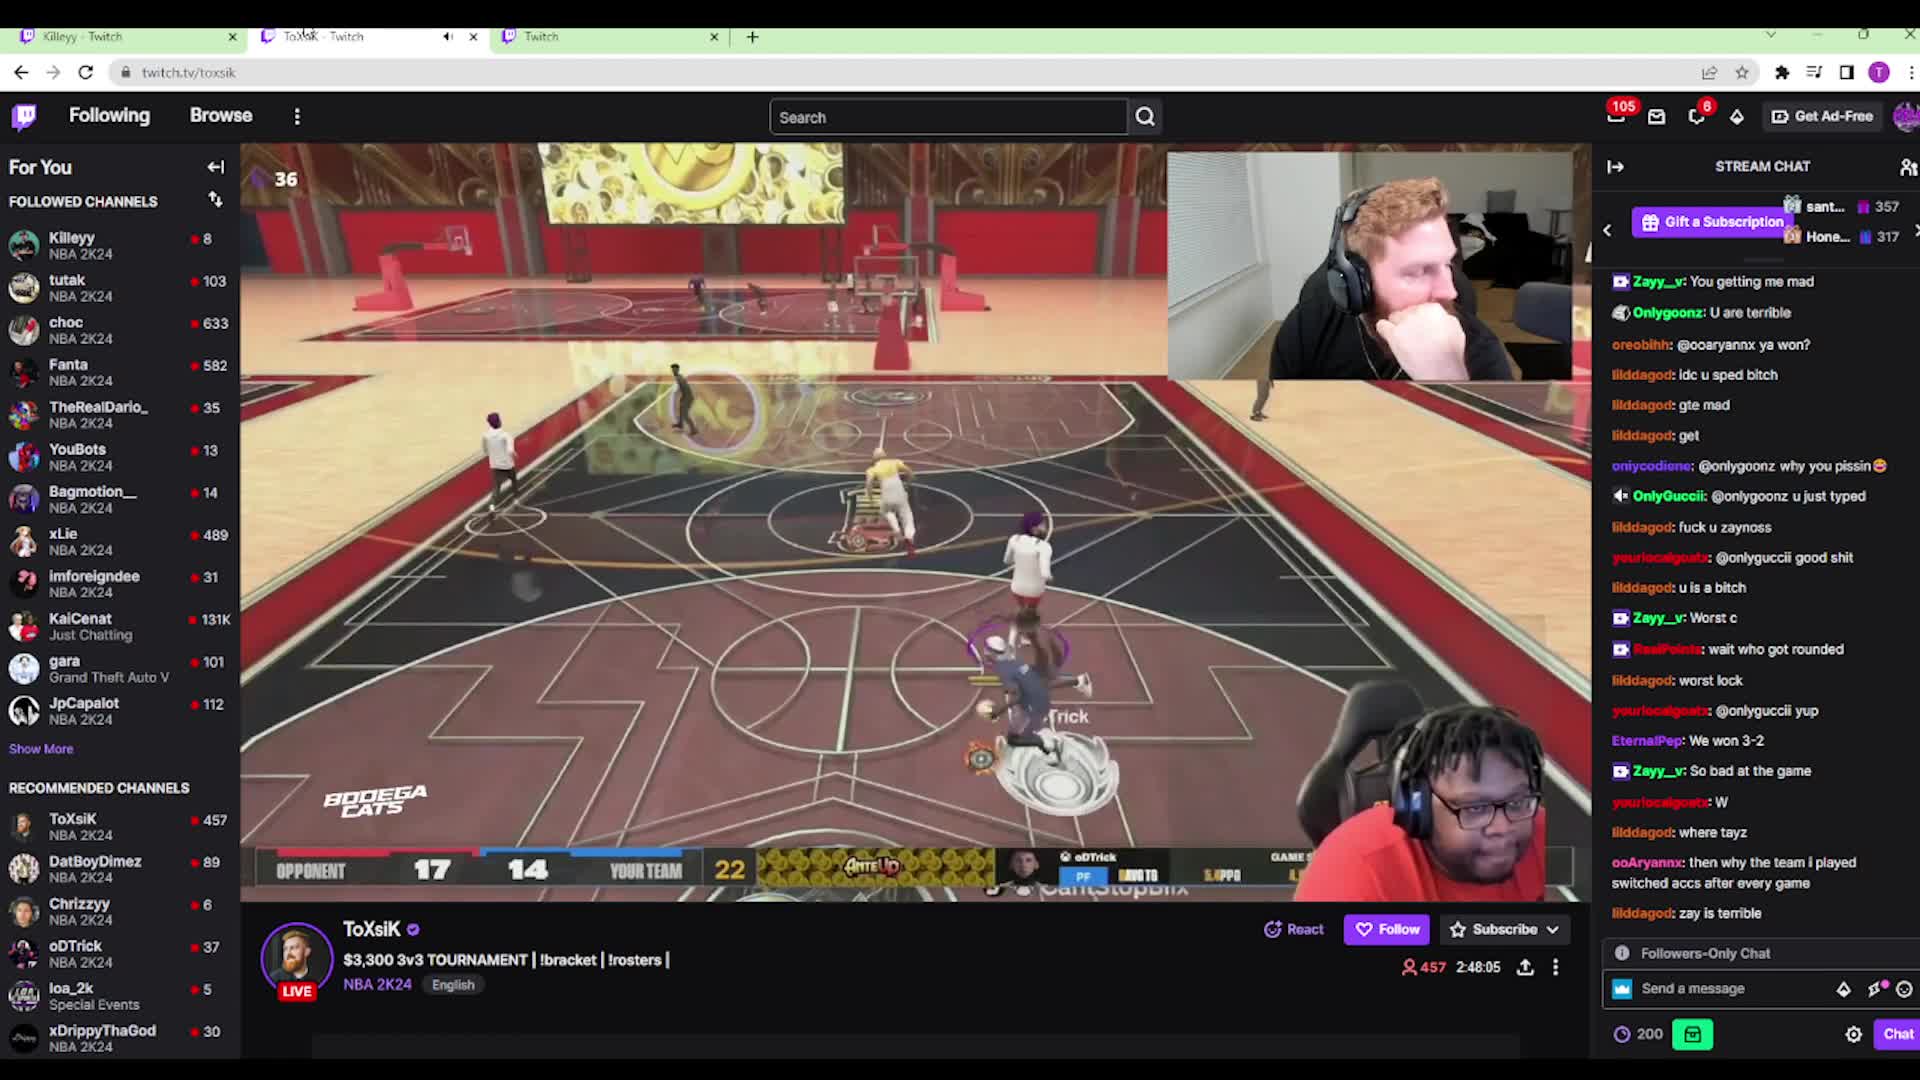Open chat settings gear icon
1920x1080 pixels.
[x=1853, y=1034]
